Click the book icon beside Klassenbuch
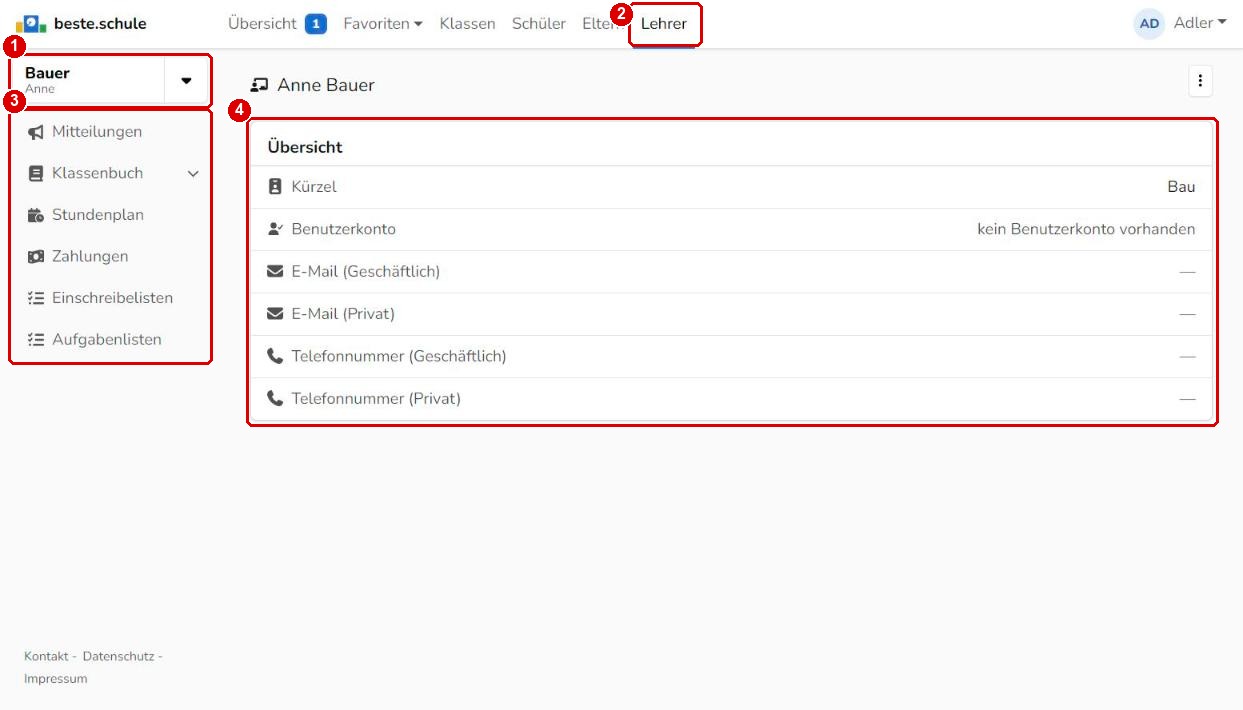 point(35,173)
